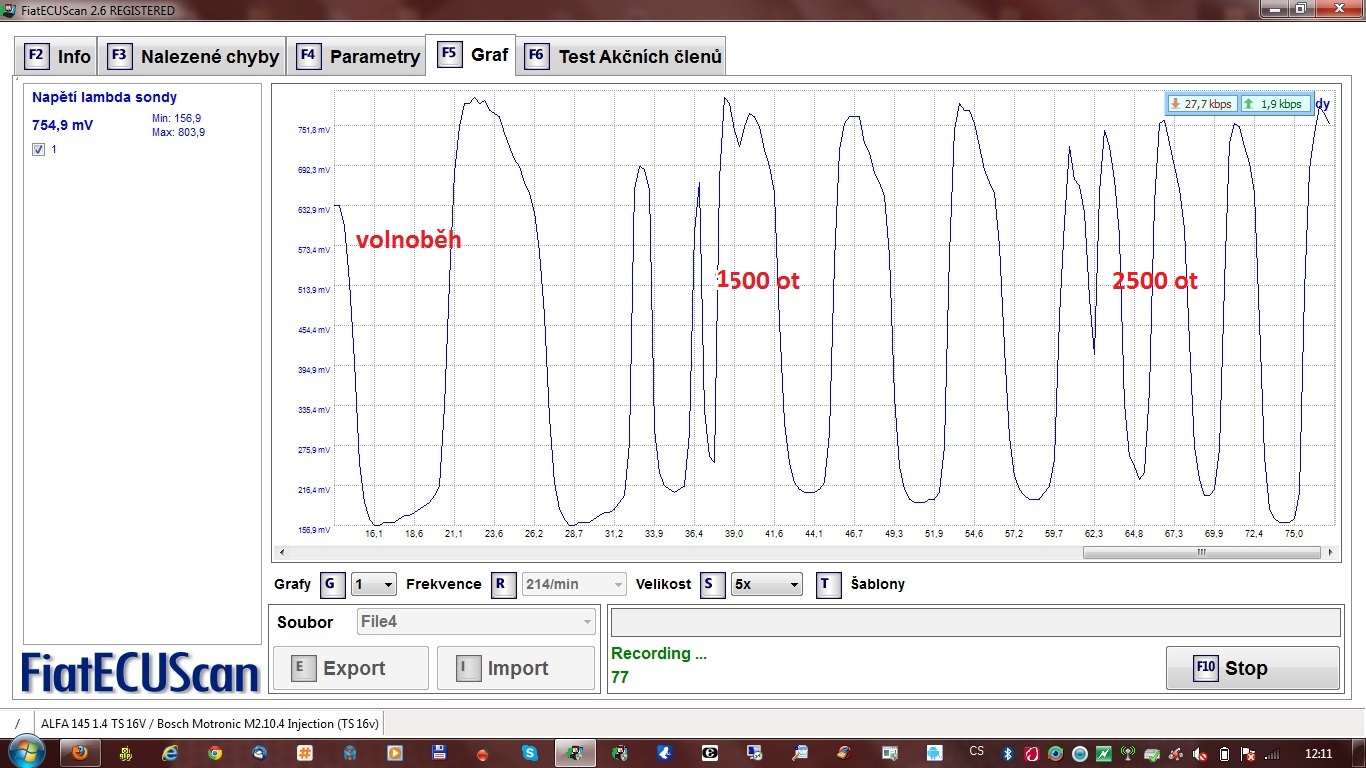Open the Windows Start menu
The height and width of the screenshot is (768, 1366).
tap(25, 751)
